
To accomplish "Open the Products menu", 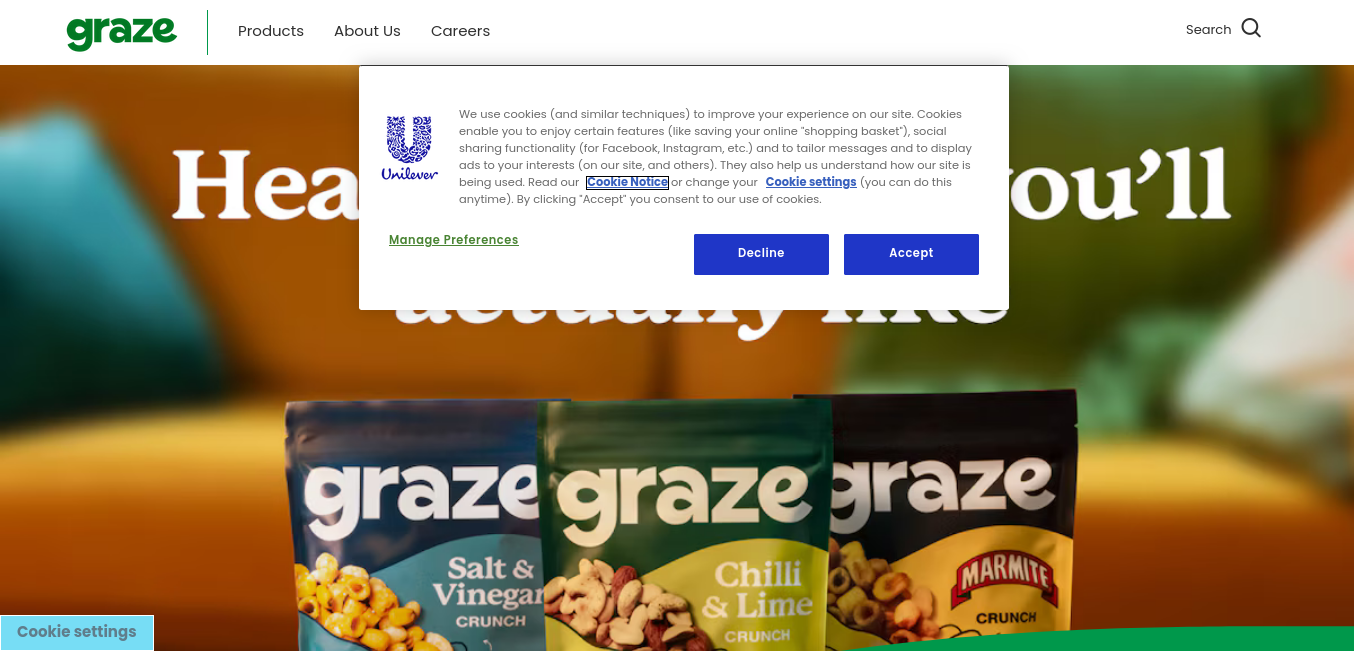I will (x=271, y=31).
